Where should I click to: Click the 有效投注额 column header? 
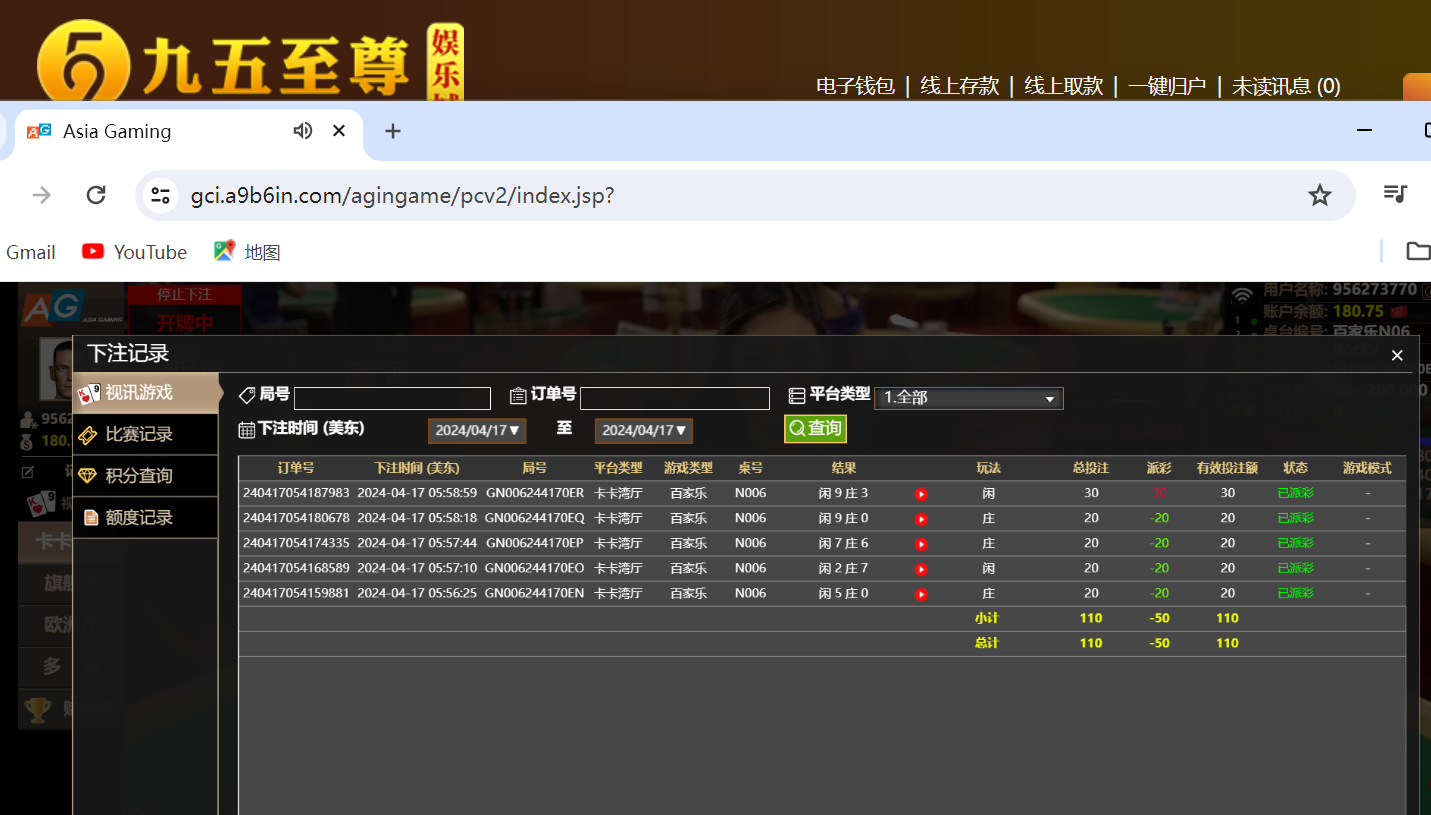(x=1227, y=468)
